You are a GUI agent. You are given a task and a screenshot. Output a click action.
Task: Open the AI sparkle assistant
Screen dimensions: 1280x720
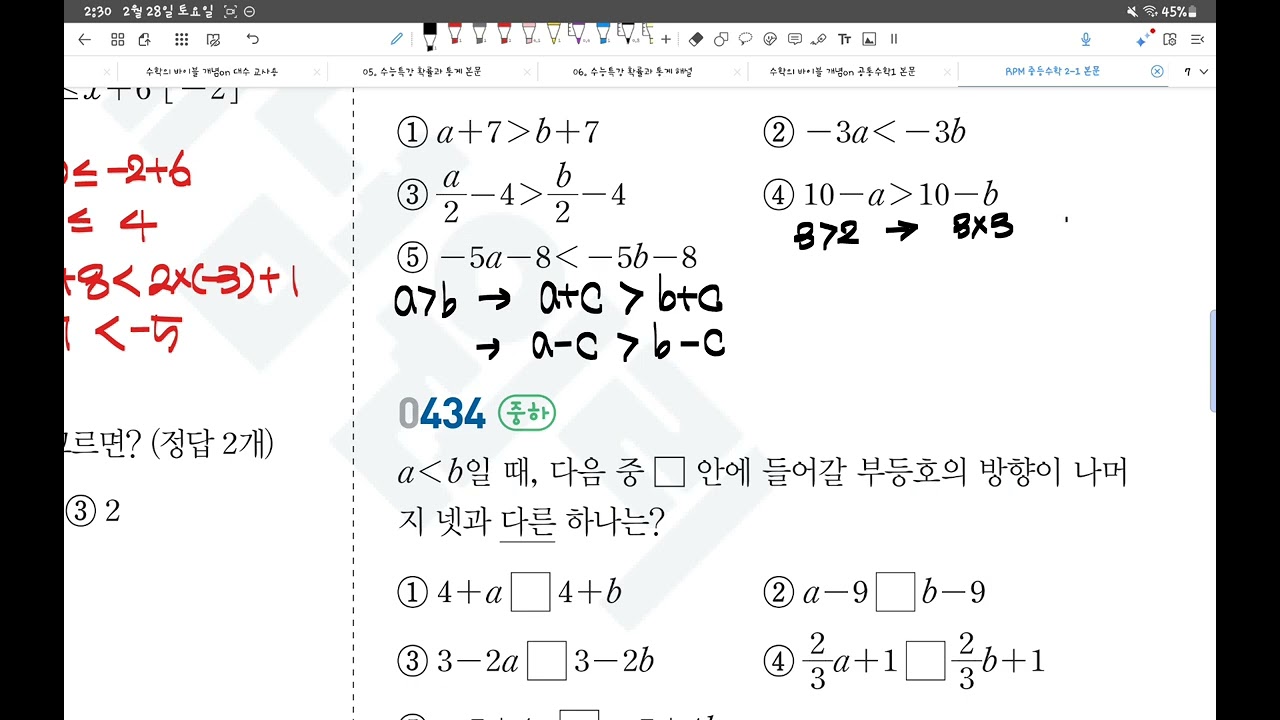click(1144, 39)
